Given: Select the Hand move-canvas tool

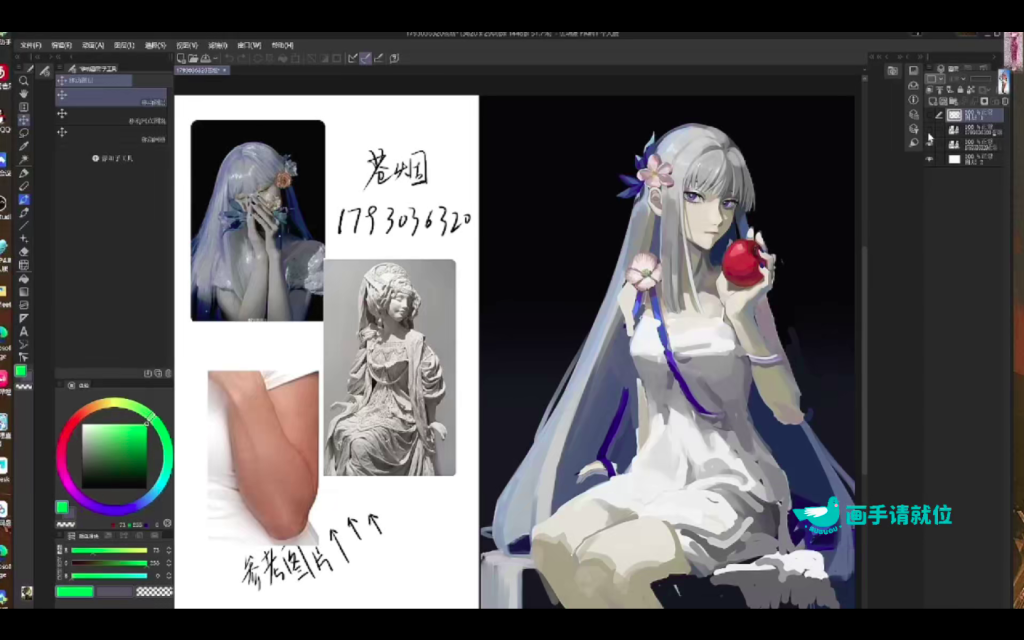Looking at the screenshot, I should tap(24, 94).
